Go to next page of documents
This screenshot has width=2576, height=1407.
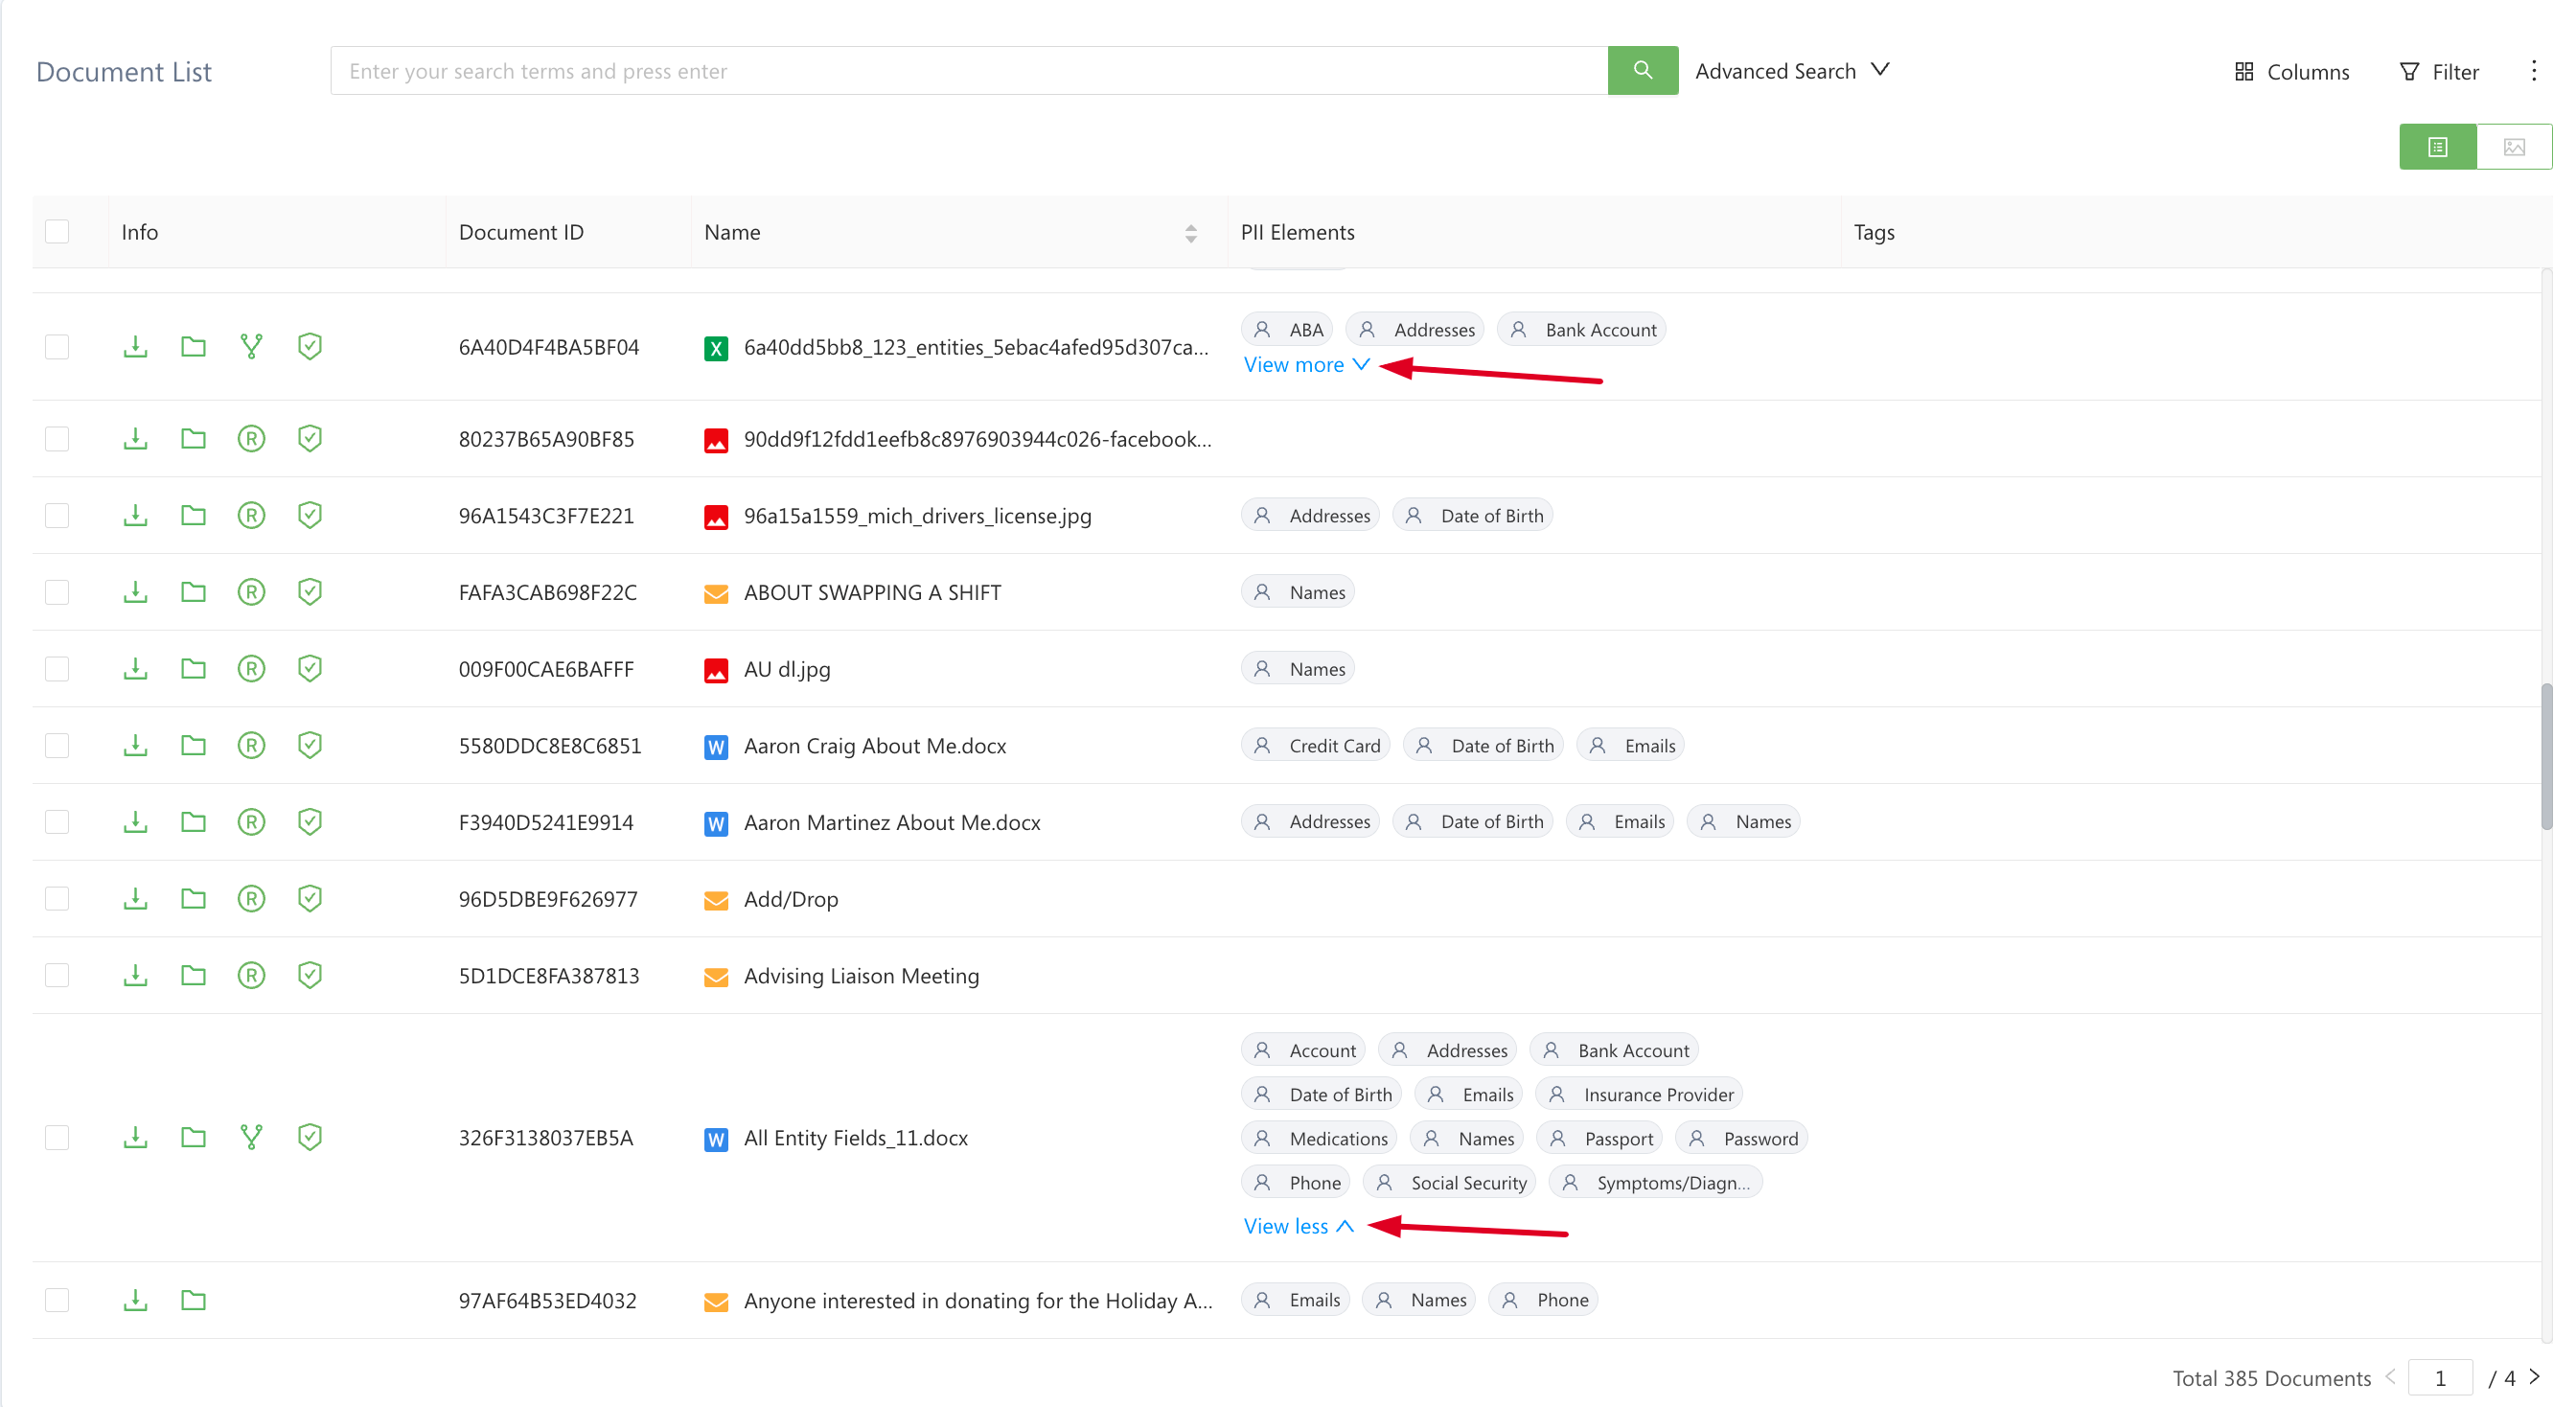[x=2535, y=1377]
